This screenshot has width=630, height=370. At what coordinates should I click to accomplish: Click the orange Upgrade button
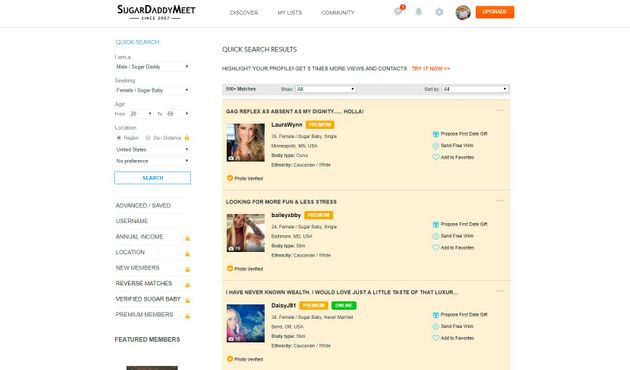[x=495, y=12]
